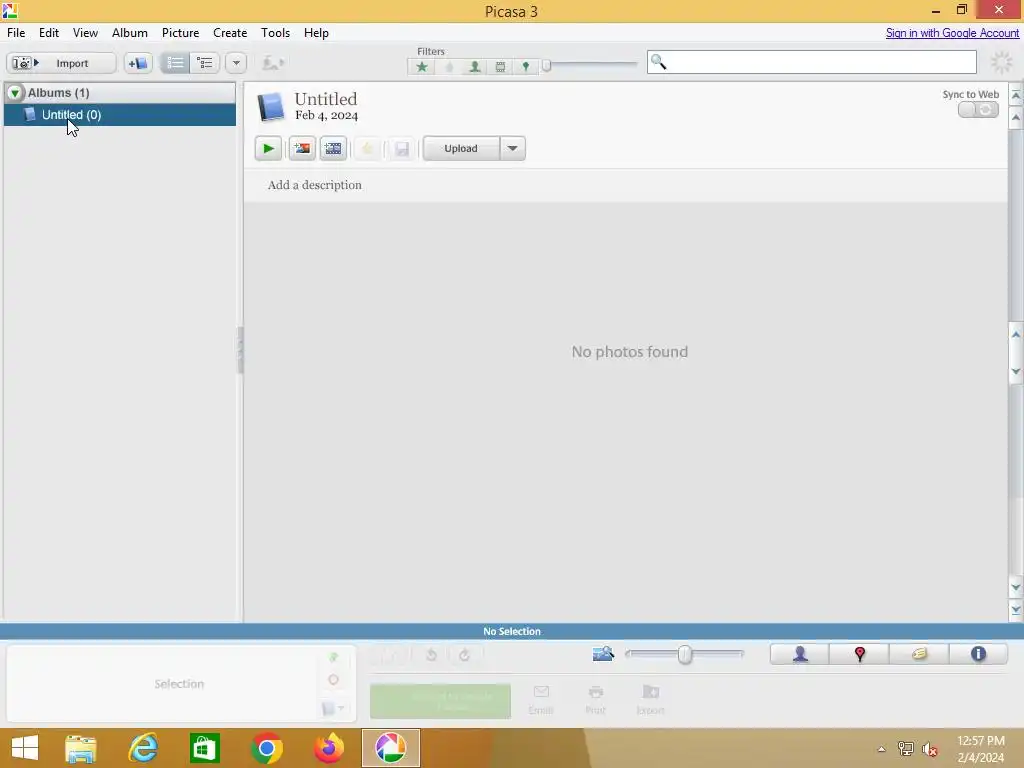Click the dimmed upload-to-web toolbar icon
This screenshot has width=1024, height=768.
pyautogui.click(x=273, y=63)
